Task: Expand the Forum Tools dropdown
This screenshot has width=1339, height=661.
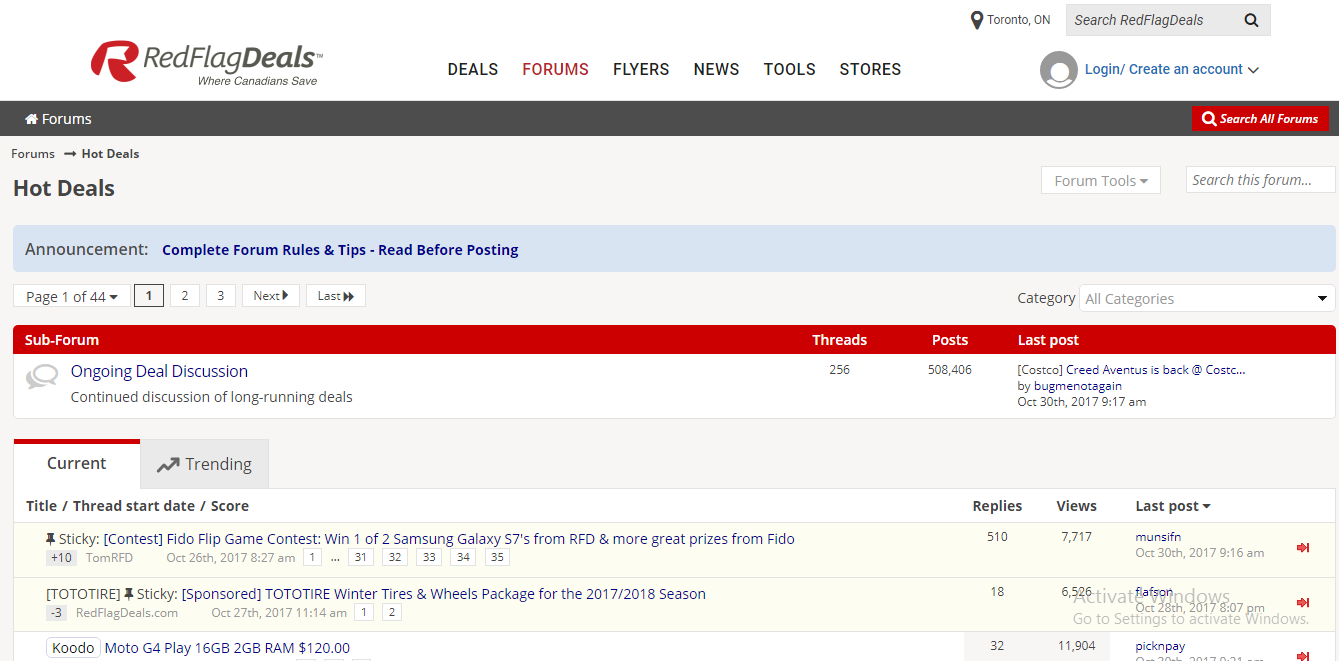Action: [x=1101, y=181]
